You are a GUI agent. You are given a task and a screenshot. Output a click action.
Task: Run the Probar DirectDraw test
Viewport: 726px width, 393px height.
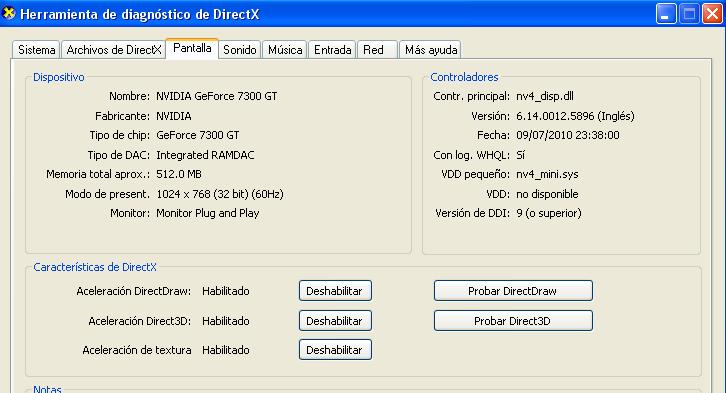(x=513, y=291)
